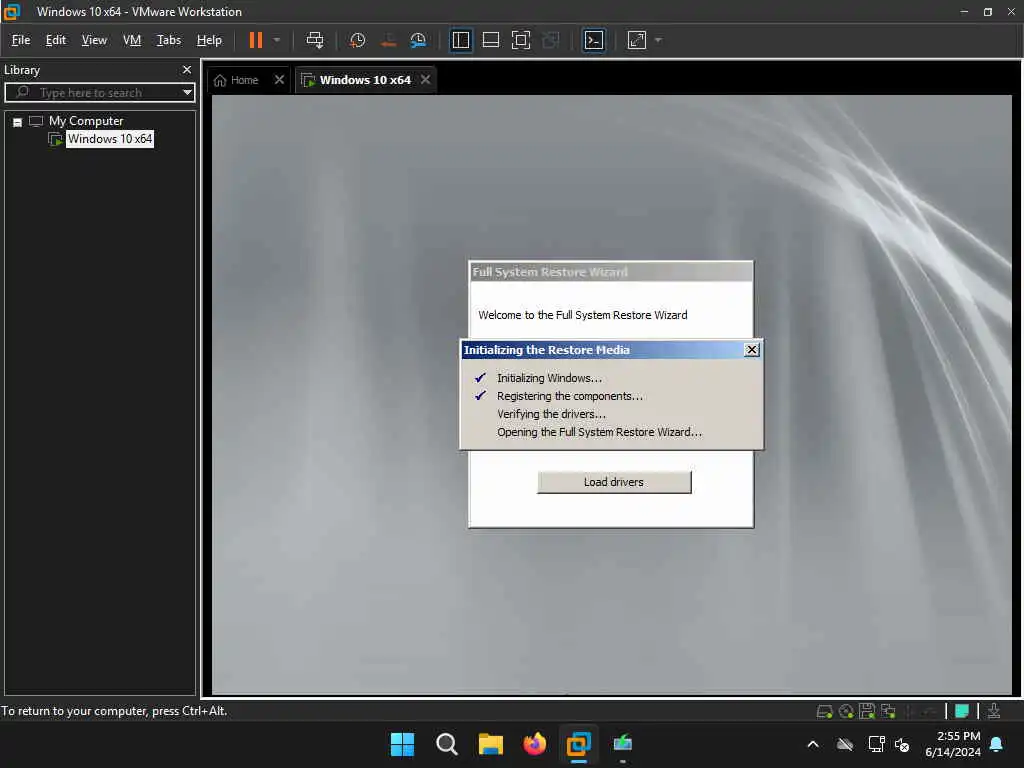Viewport: 1024px width, 768px height.
Task: Click the 'Verifying the drivers...' text
Action: pos(551,414)
